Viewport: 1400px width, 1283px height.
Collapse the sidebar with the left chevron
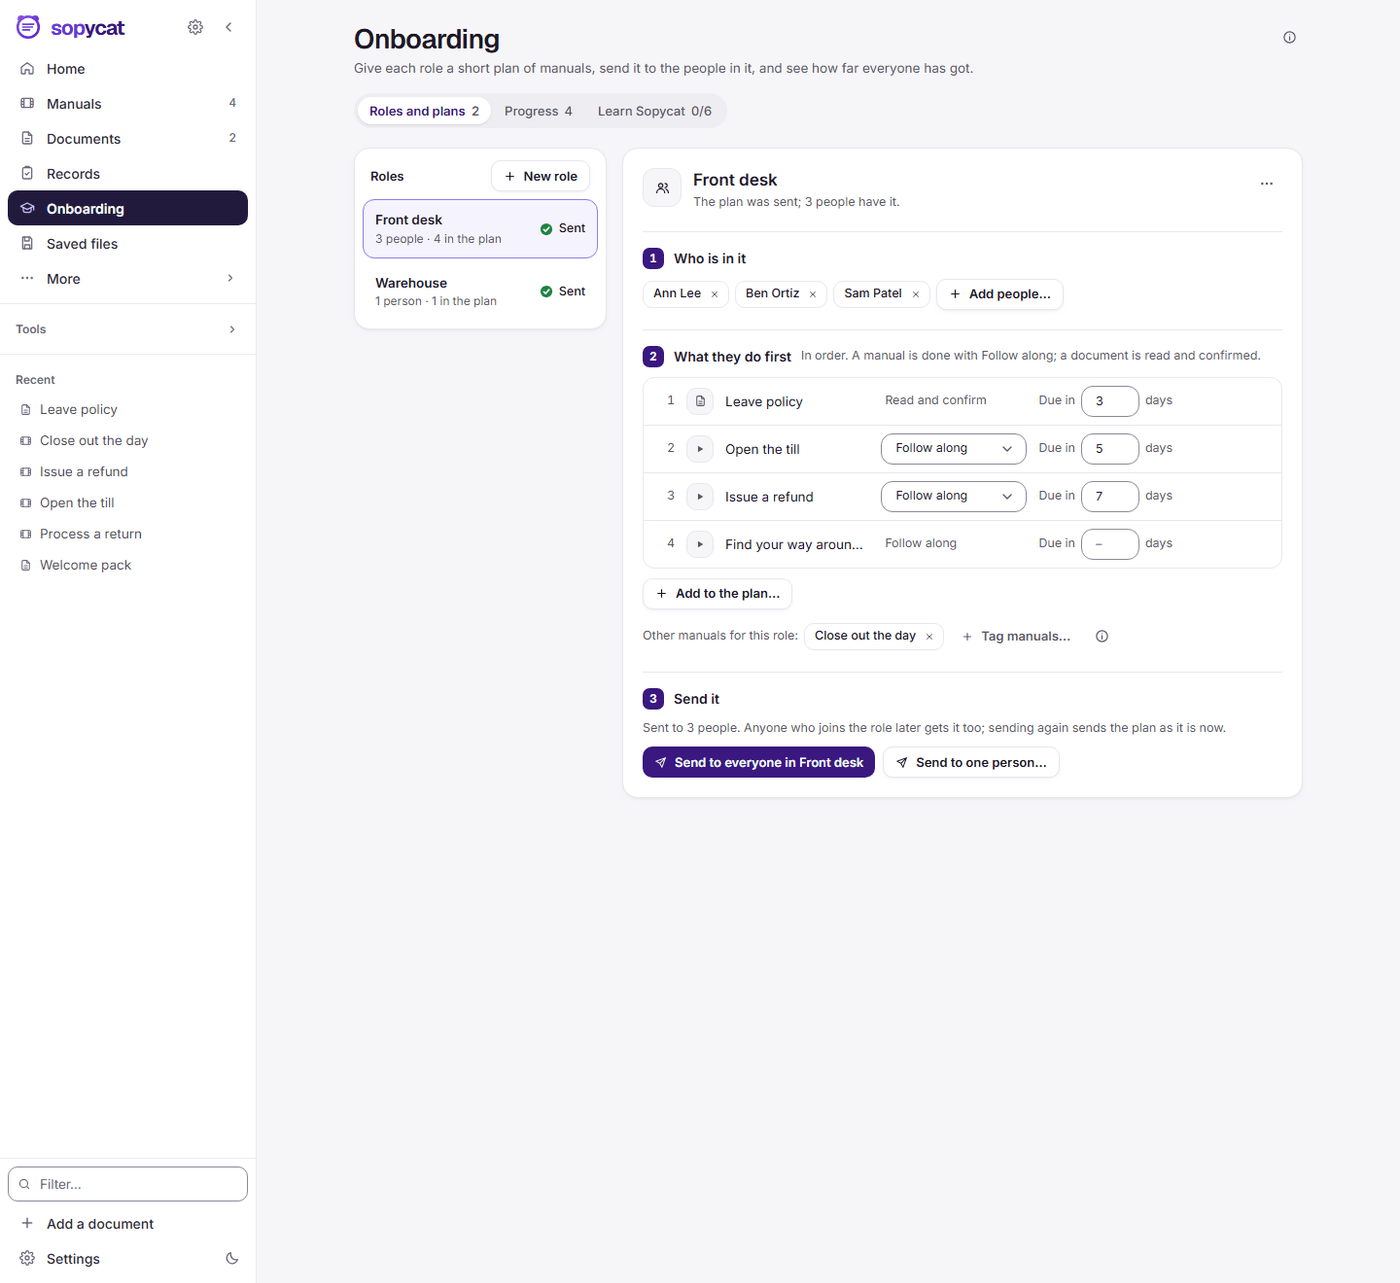(229, 27)
